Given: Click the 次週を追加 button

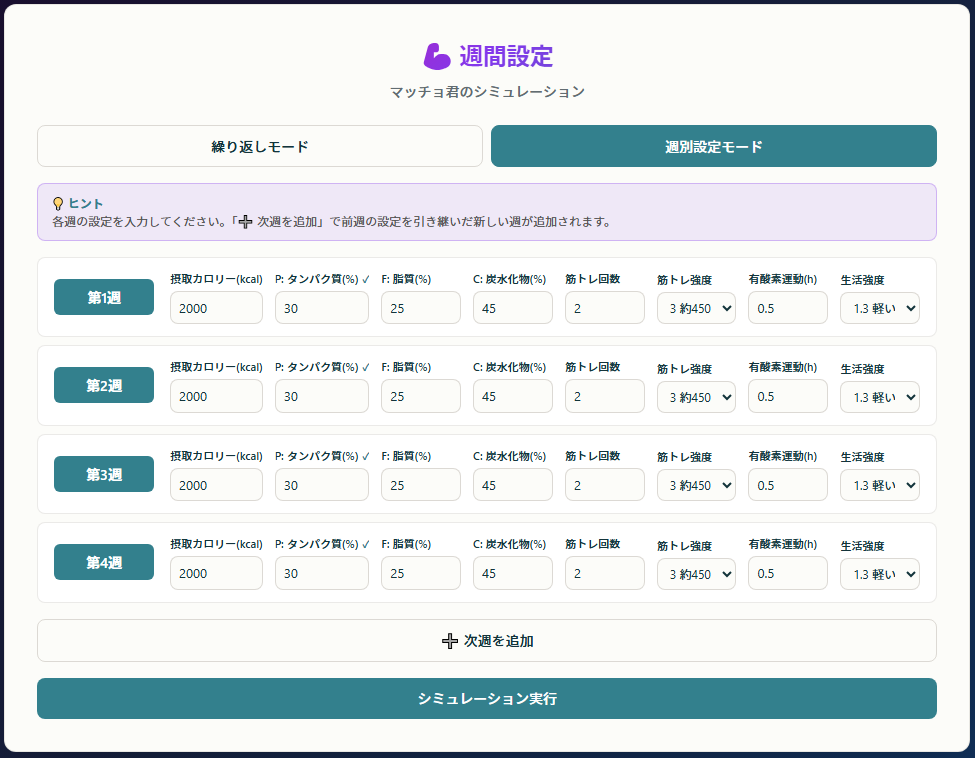Looking at the screenshot, I should click(487, 640).
